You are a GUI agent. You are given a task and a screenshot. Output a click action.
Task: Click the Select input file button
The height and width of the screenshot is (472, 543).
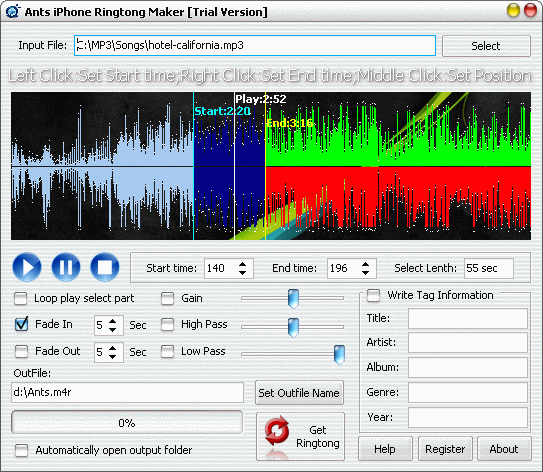point(486,46)
